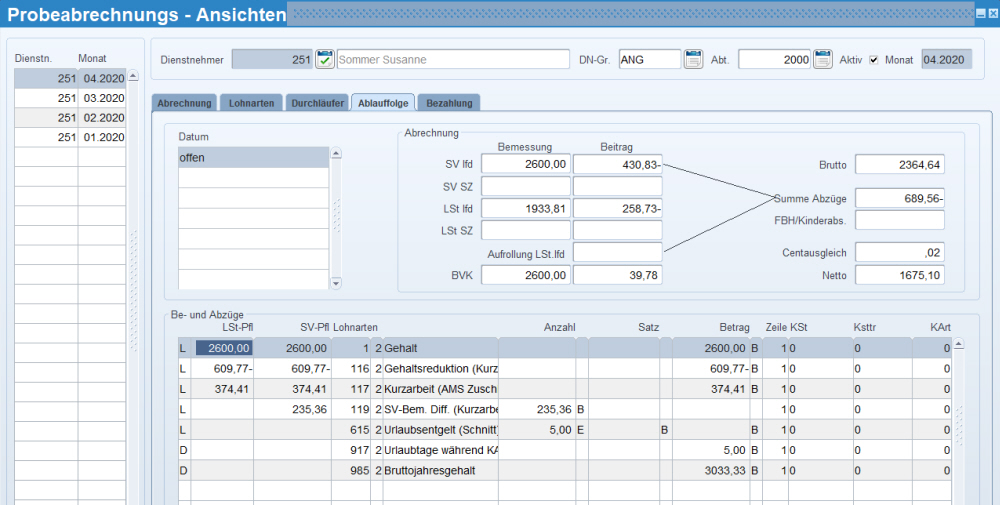Click BVK Bemessung field 2600,00
This screenshot has width=1000, height=505.
pyautogui.click(x=526, y=275)
